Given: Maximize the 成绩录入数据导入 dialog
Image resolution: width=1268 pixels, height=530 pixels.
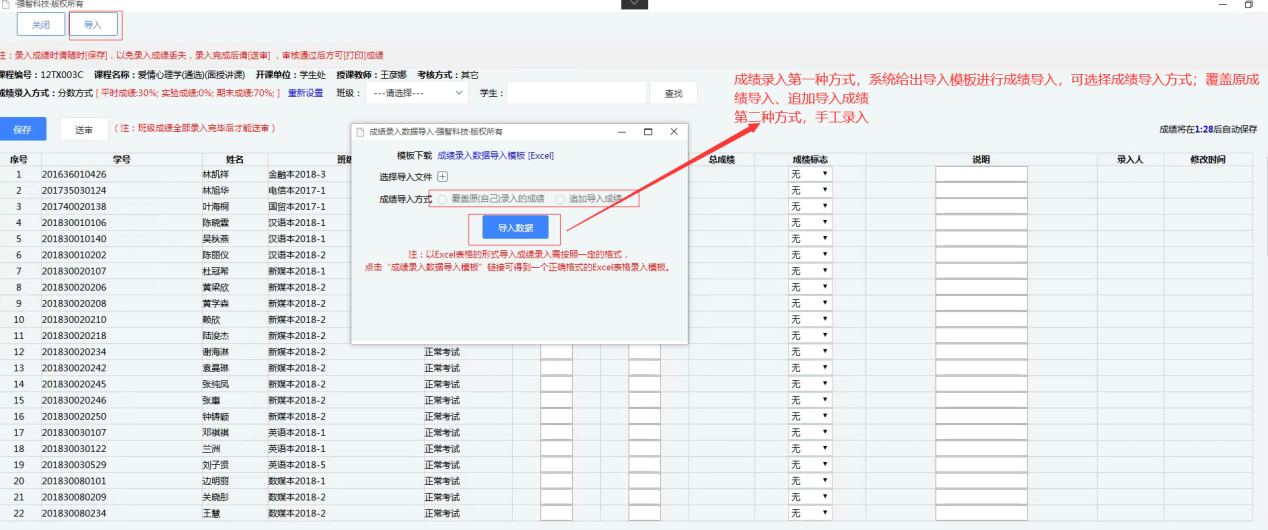Looking at the screenshot, I should click(647, 131).
